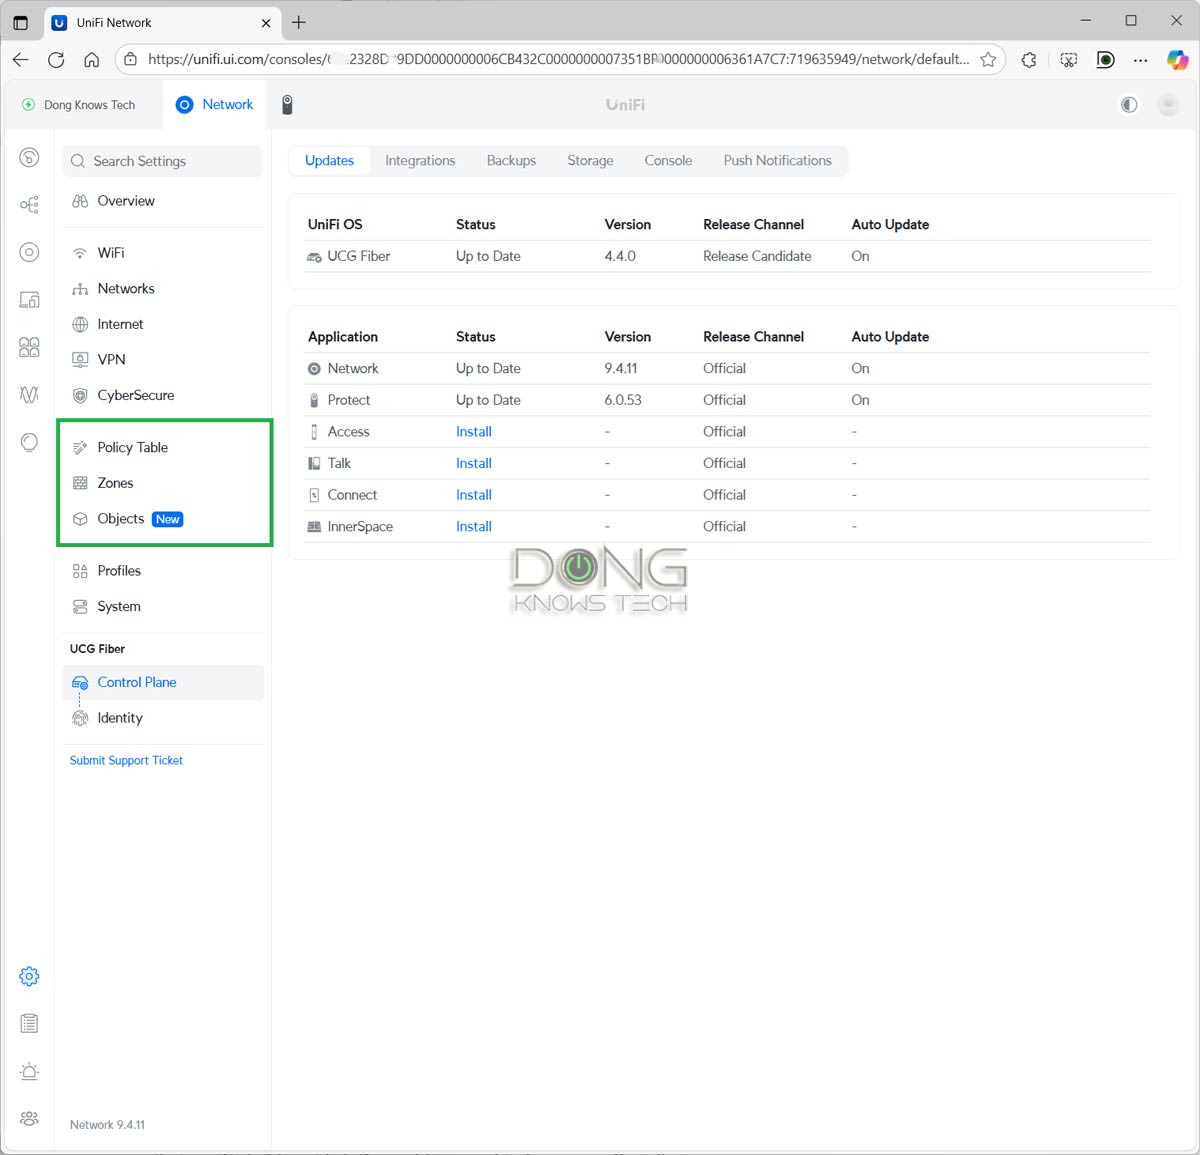Go to browser home page
1200x1155 pixels.
(92, 60)
